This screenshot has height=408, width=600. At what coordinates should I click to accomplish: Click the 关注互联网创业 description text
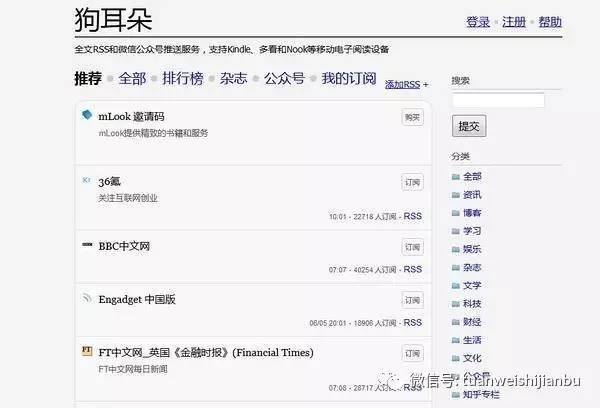pyautogui.click(x=128, y=198)
